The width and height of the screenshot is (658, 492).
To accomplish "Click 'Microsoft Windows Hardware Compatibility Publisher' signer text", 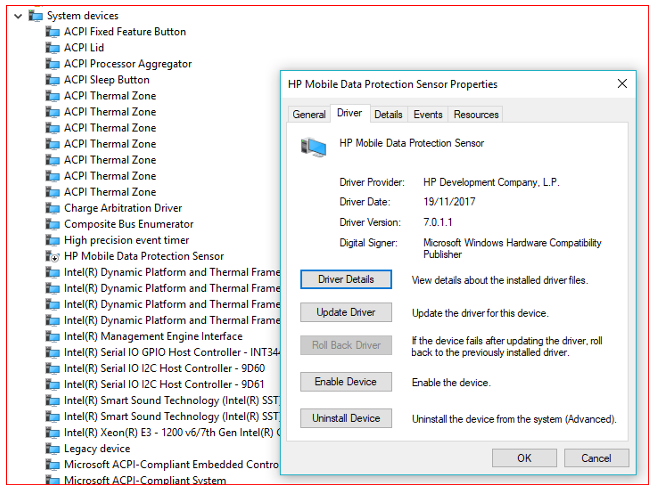I will [512, 249].
